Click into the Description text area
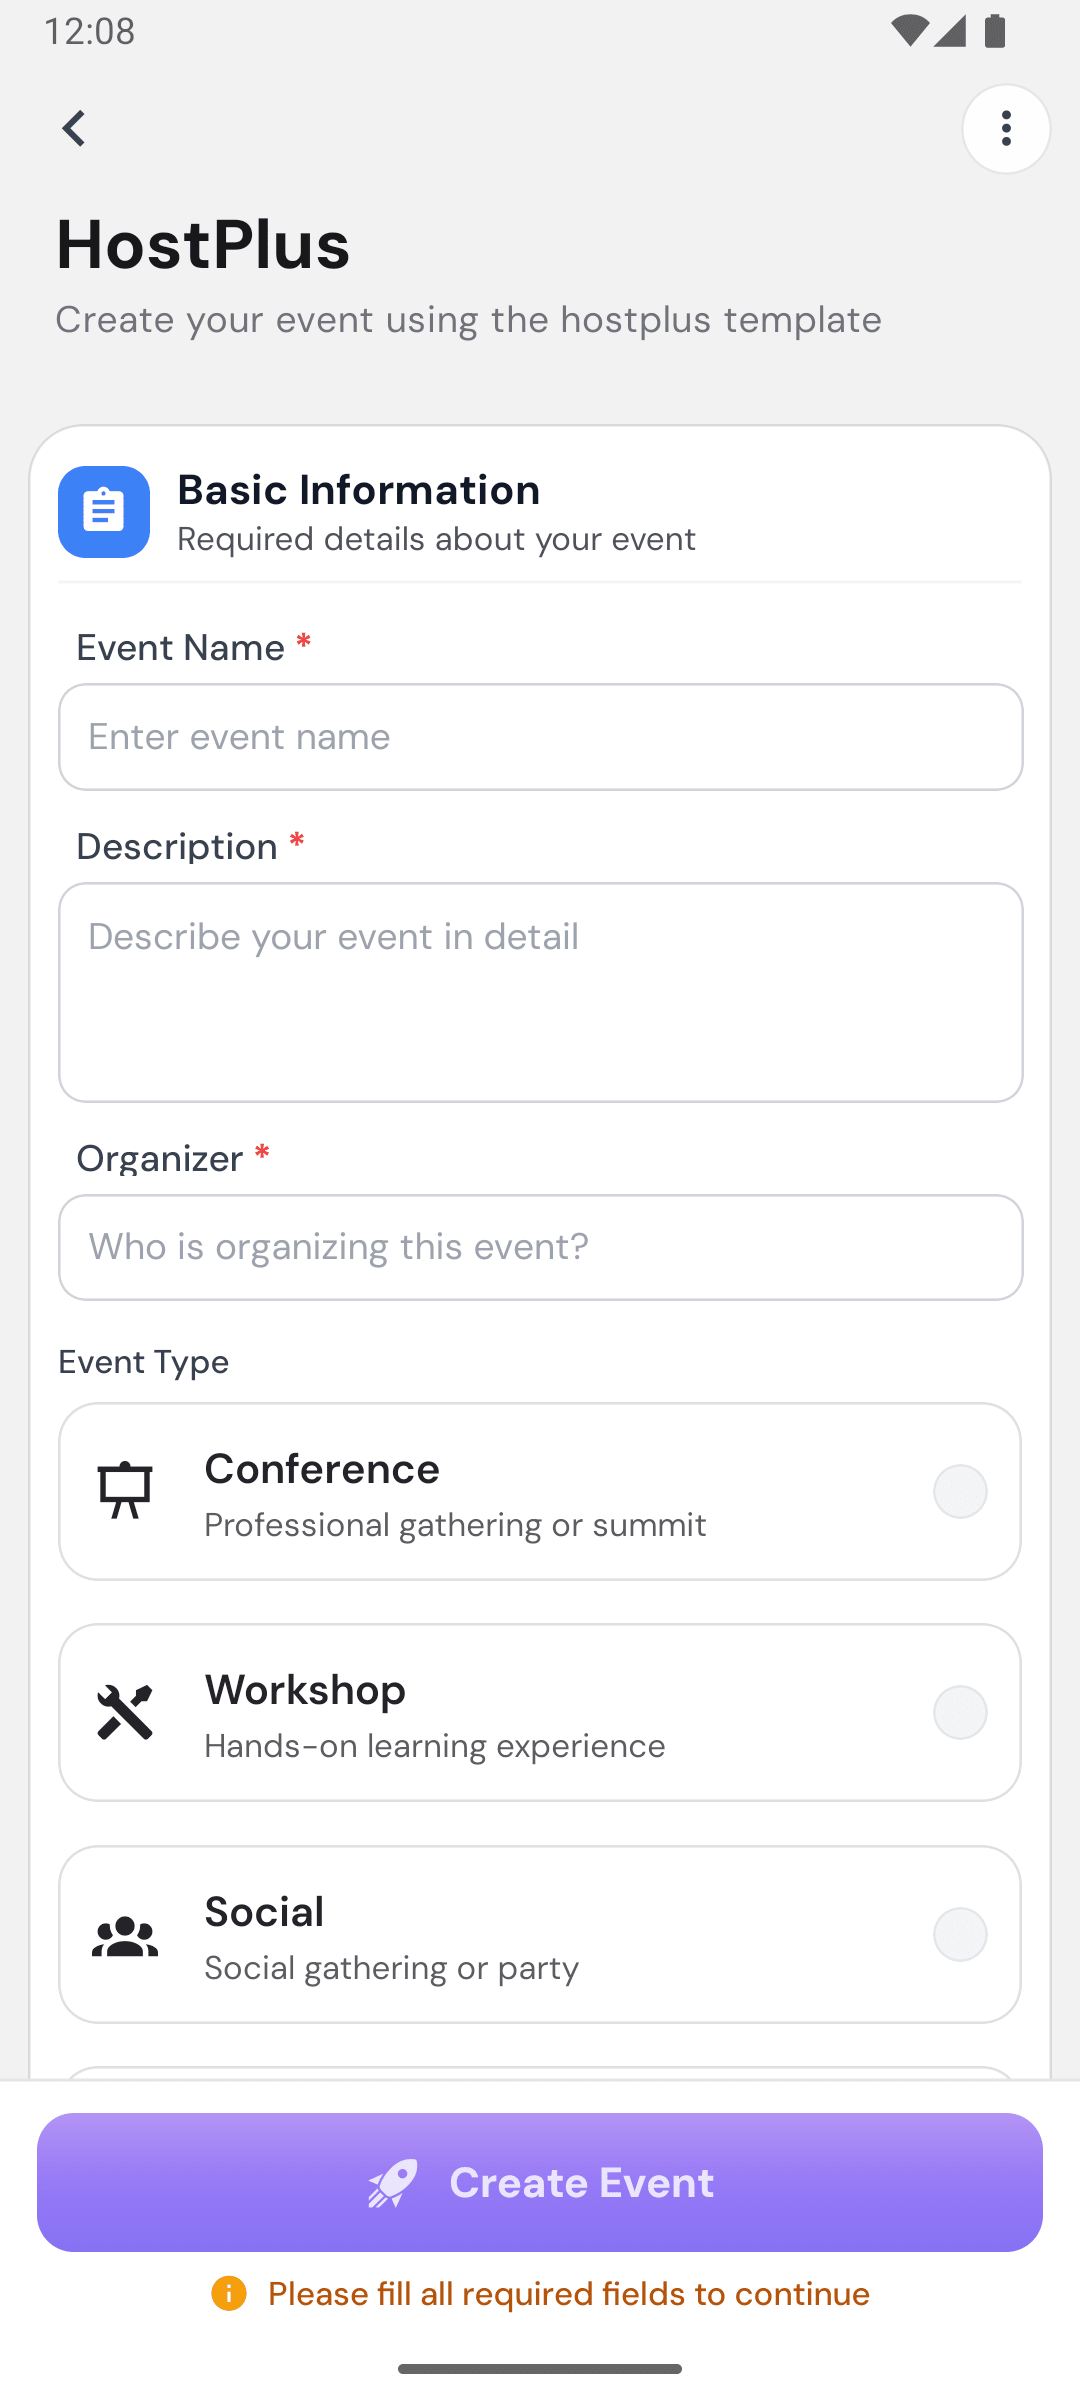 coord(540,992)
